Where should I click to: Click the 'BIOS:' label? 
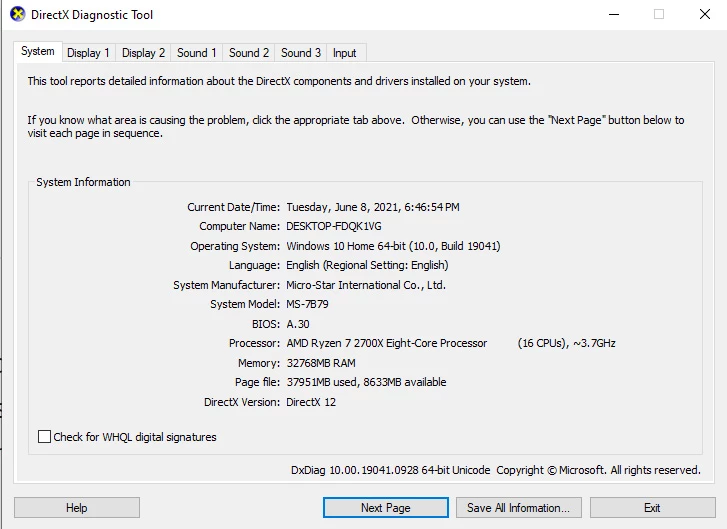[x=266, y=324]
